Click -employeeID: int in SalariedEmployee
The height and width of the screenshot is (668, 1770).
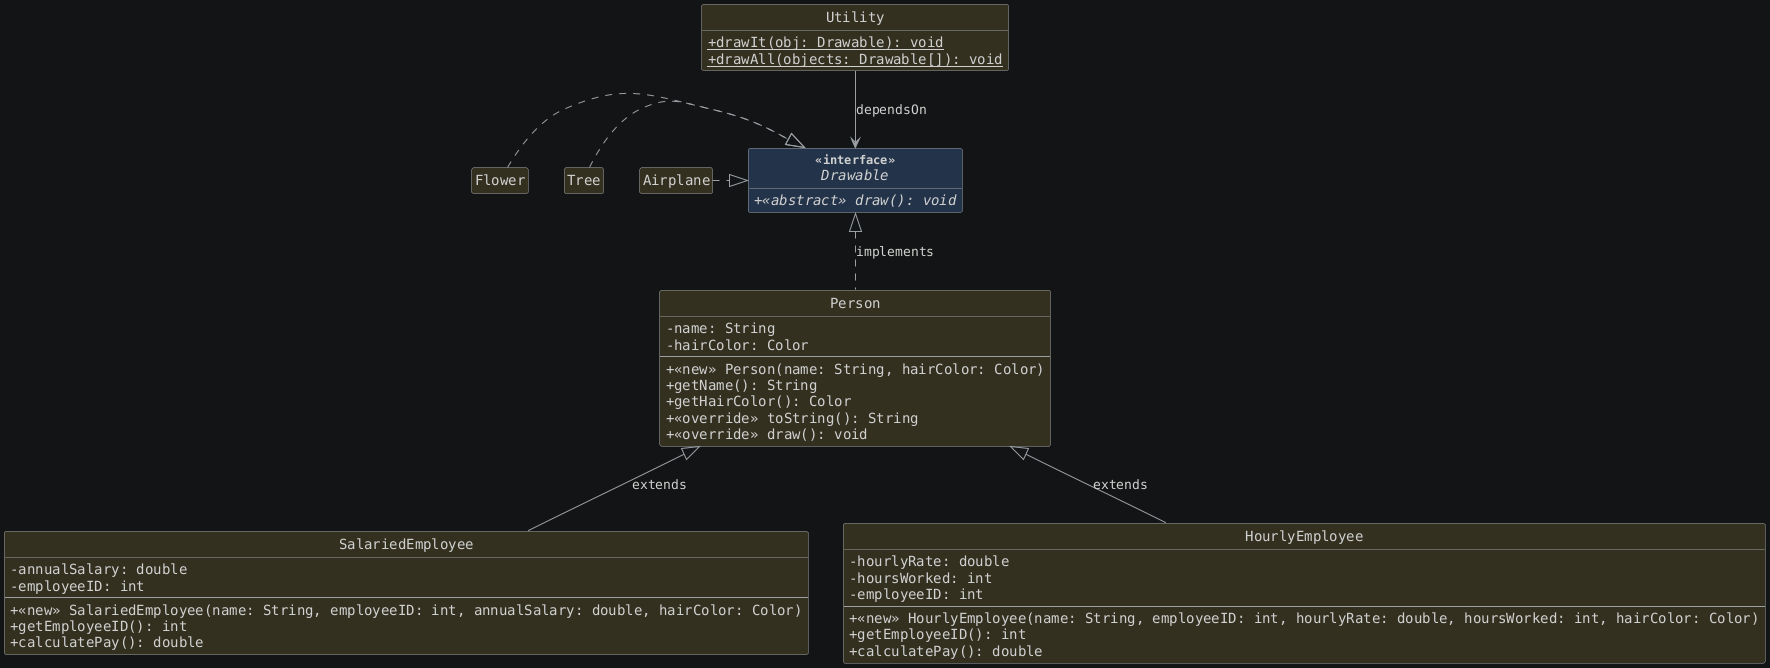pyautogui.click(x=77, y=586)
